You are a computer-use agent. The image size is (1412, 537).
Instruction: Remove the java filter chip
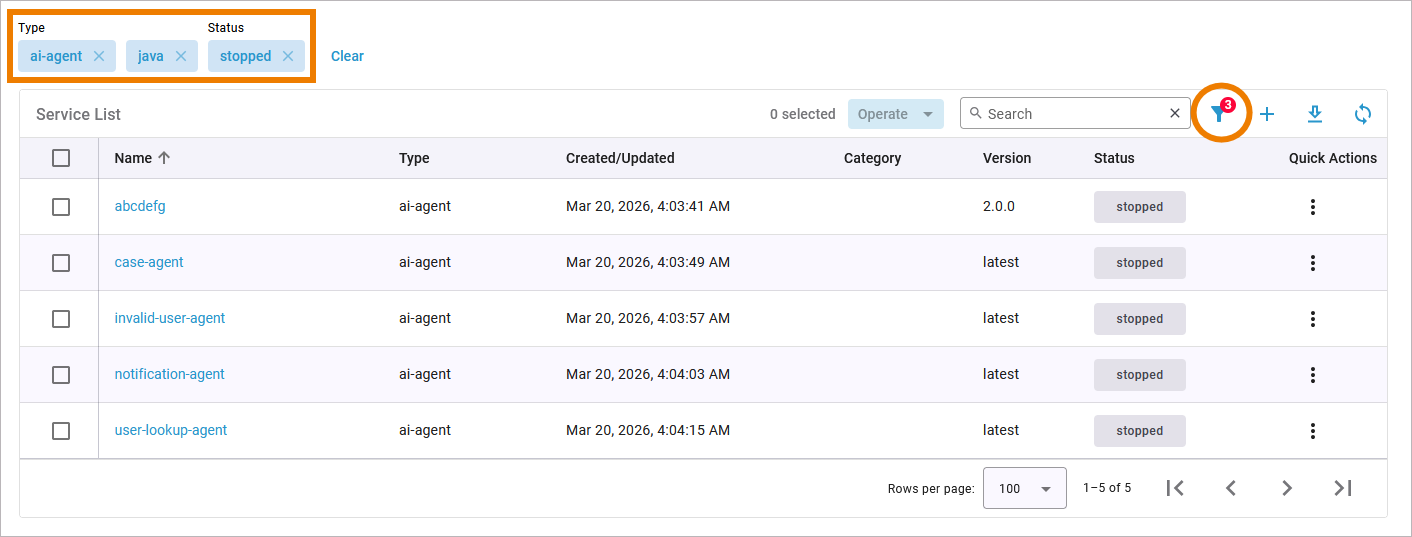point(181,56)
